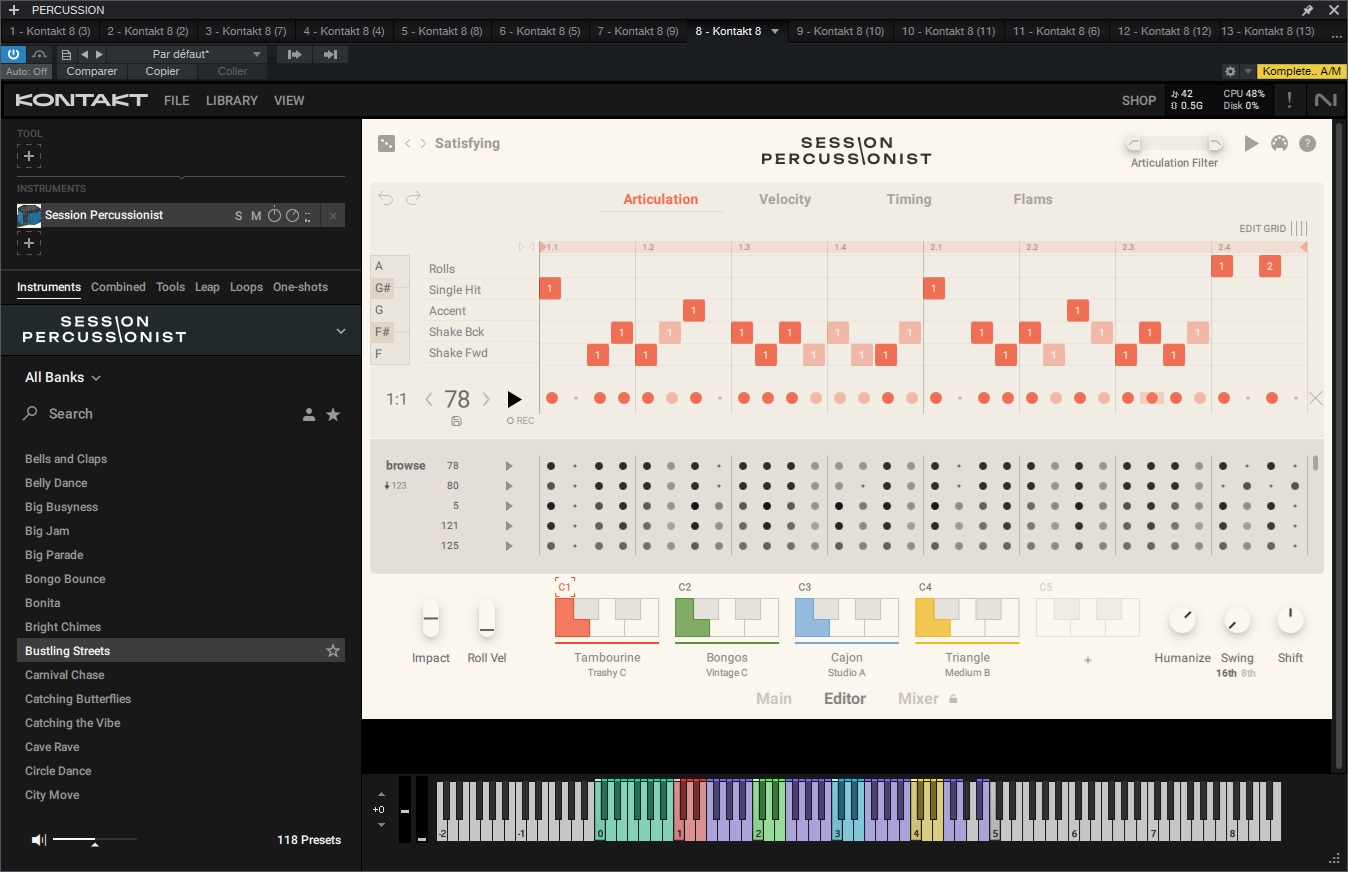Click the help question mark icon

(1307, 144)
